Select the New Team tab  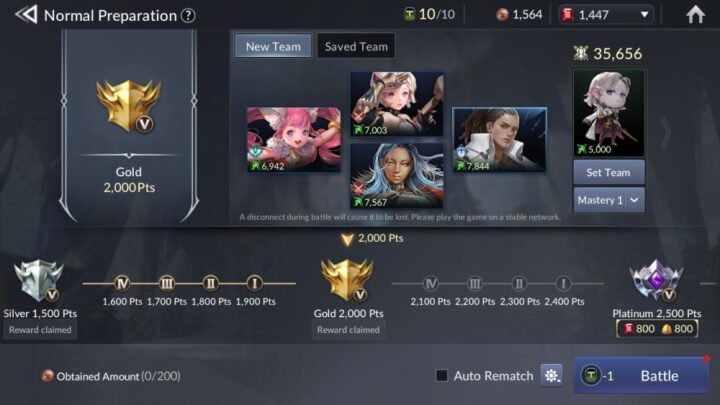[x=273, y=46]
